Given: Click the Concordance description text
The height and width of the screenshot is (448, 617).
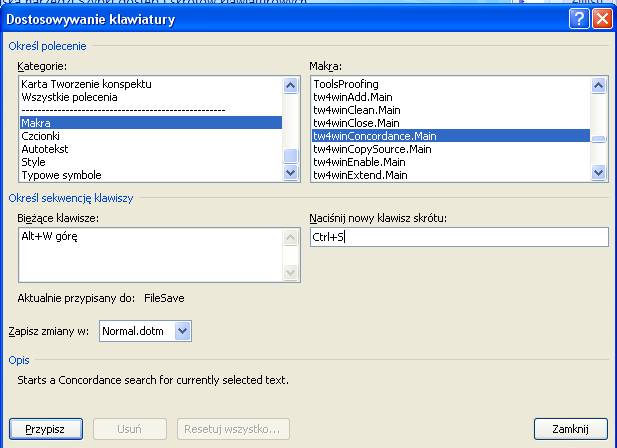Looking at the screenshot, I should (x=153, y=380).
